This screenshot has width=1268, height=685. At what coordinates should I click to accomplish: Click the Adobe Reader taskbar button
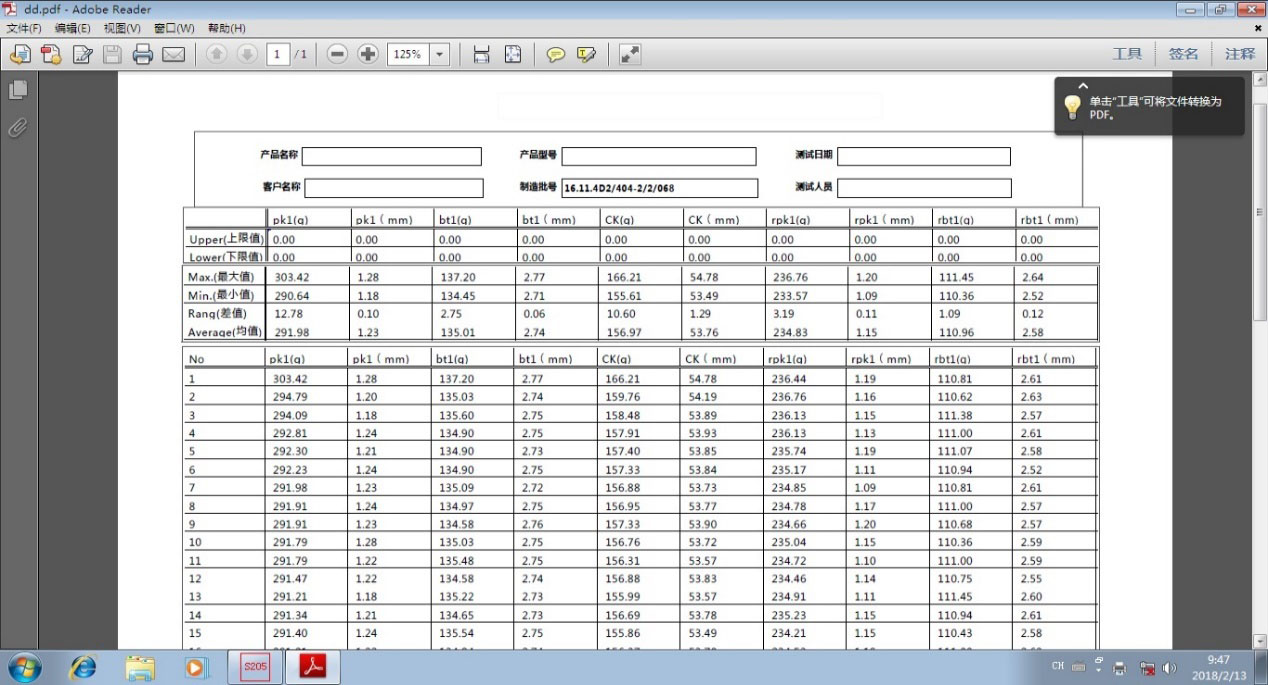pos(313,667)
